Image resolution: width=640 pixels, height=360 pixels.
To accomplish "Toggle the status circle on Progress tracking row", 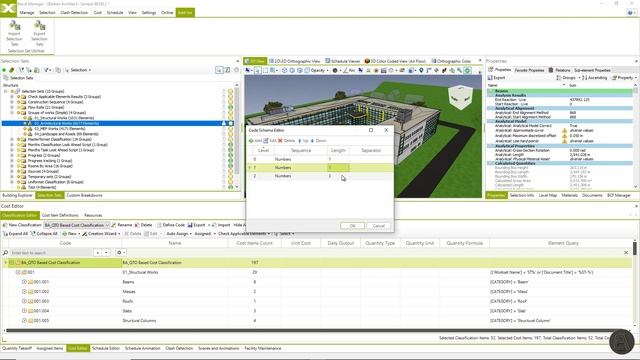I will 231,161.
